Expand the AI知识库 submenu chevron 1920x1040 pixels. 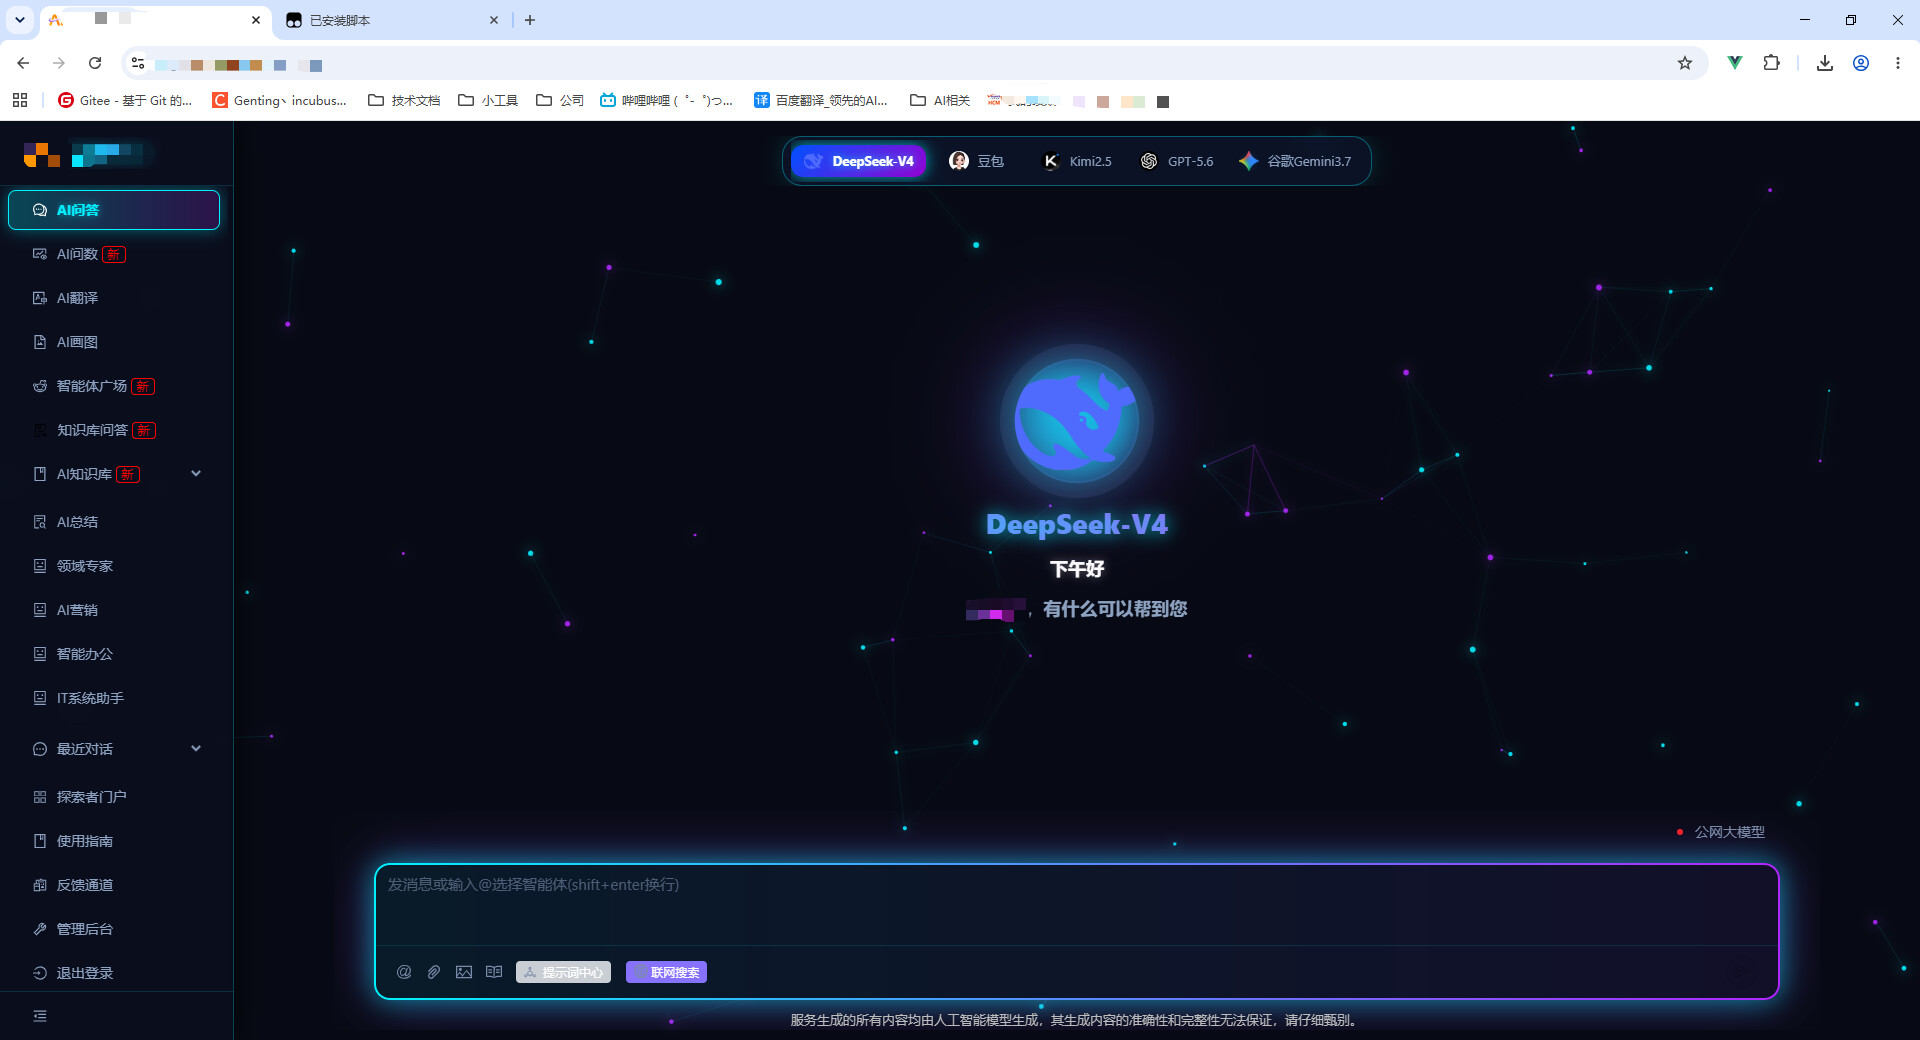196,474
